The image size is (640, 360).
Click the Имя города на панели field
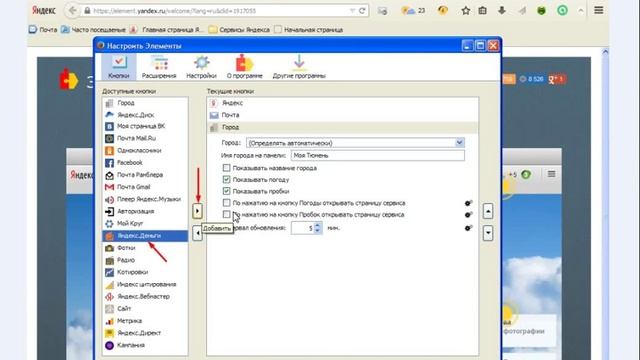click(378, 156)
